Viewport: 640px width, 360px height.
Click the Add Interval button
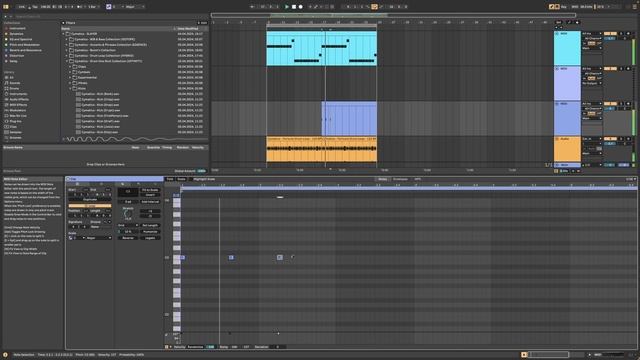pos(150,202)
